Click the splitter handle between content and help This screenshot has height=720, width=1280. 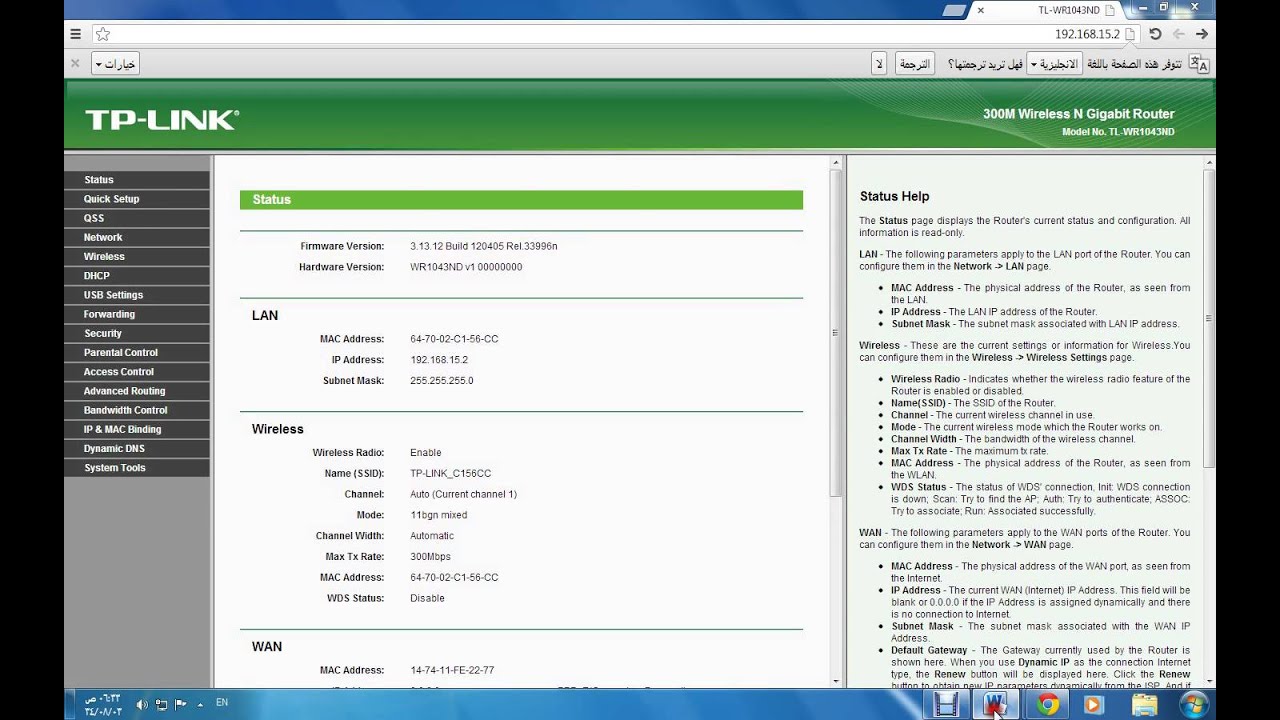coord(844,422)
